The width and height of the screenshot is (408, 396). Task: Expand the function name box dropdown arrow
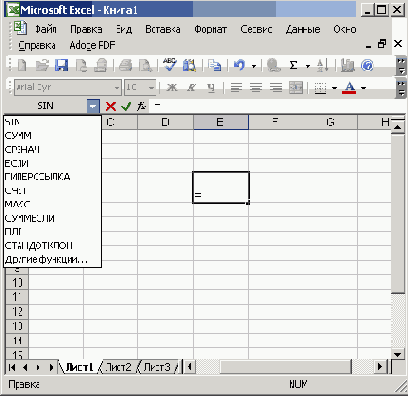pyautogui.click(x=93, y=107)
